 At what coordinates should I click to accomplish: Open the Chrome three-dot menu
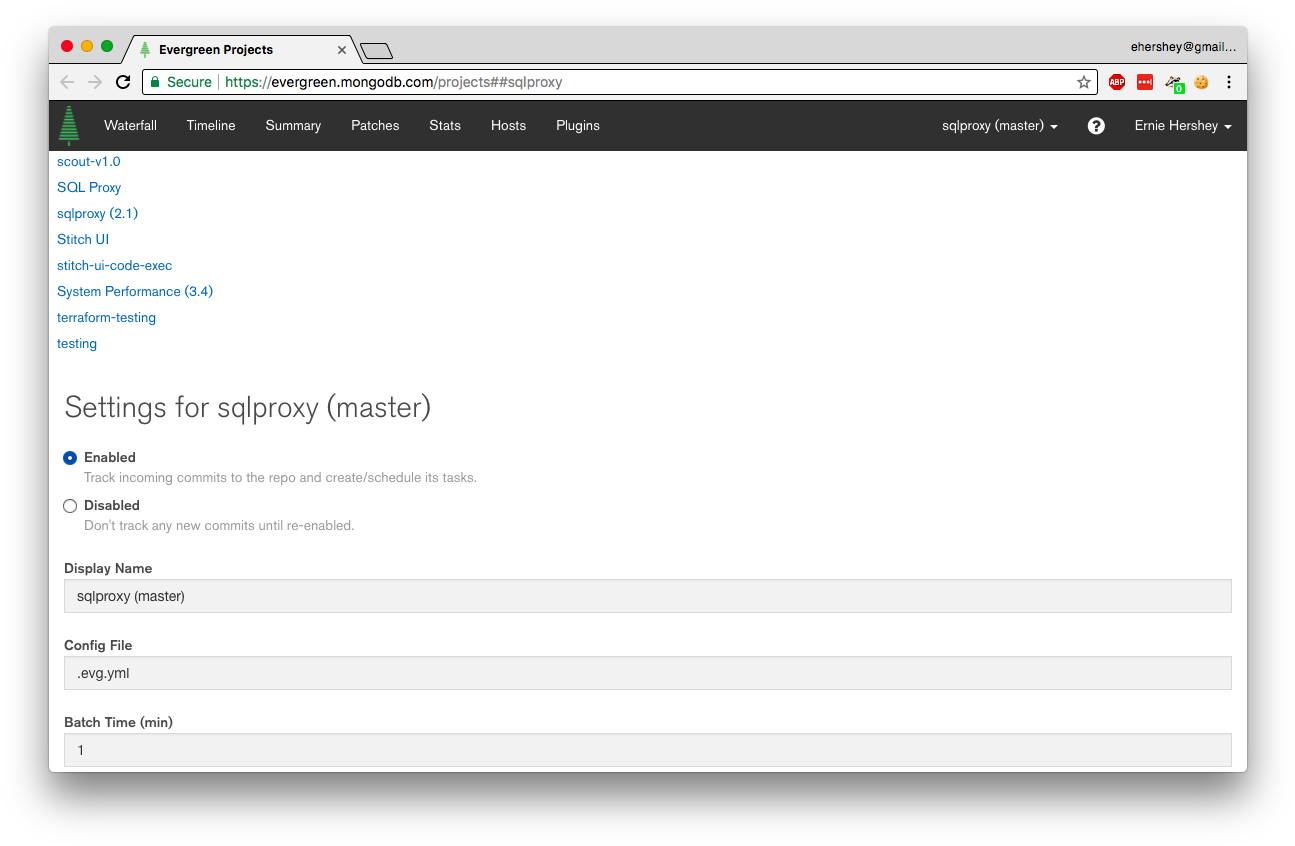click(x=1229, y=82)
